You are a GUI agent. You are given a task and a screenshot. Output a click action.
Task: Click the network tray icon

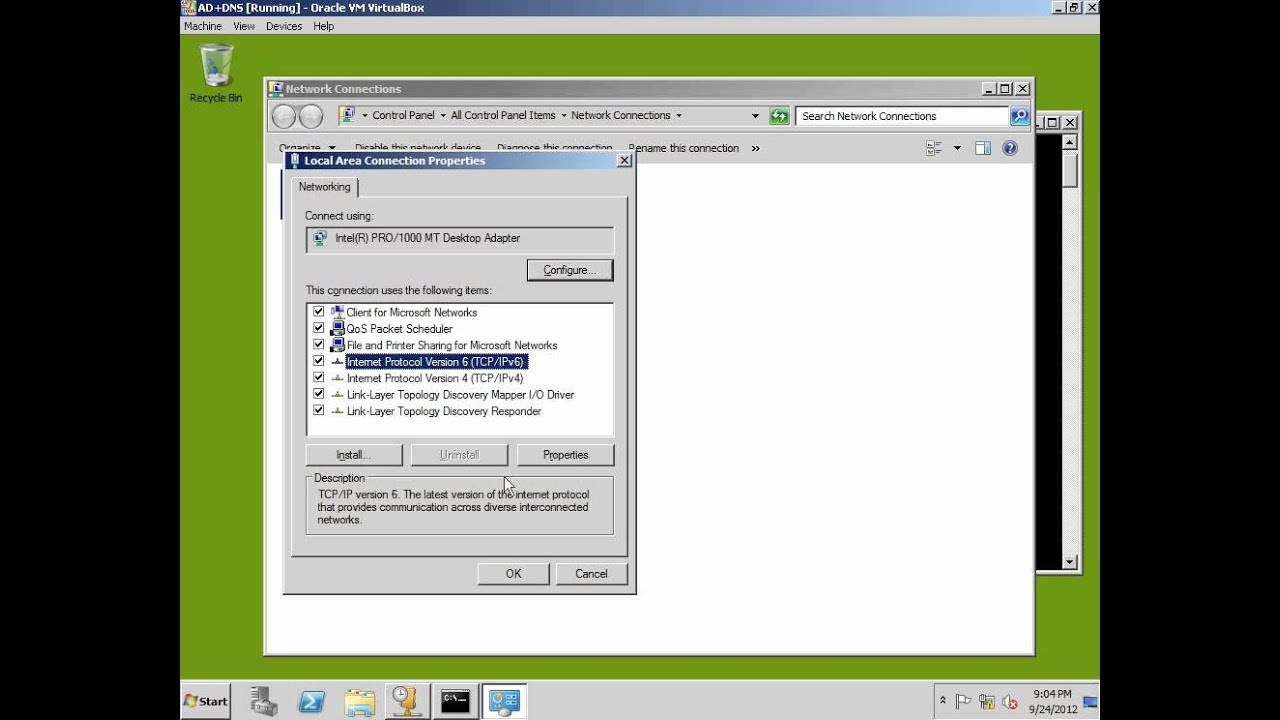pyautogui.click(x=987, y=702)
